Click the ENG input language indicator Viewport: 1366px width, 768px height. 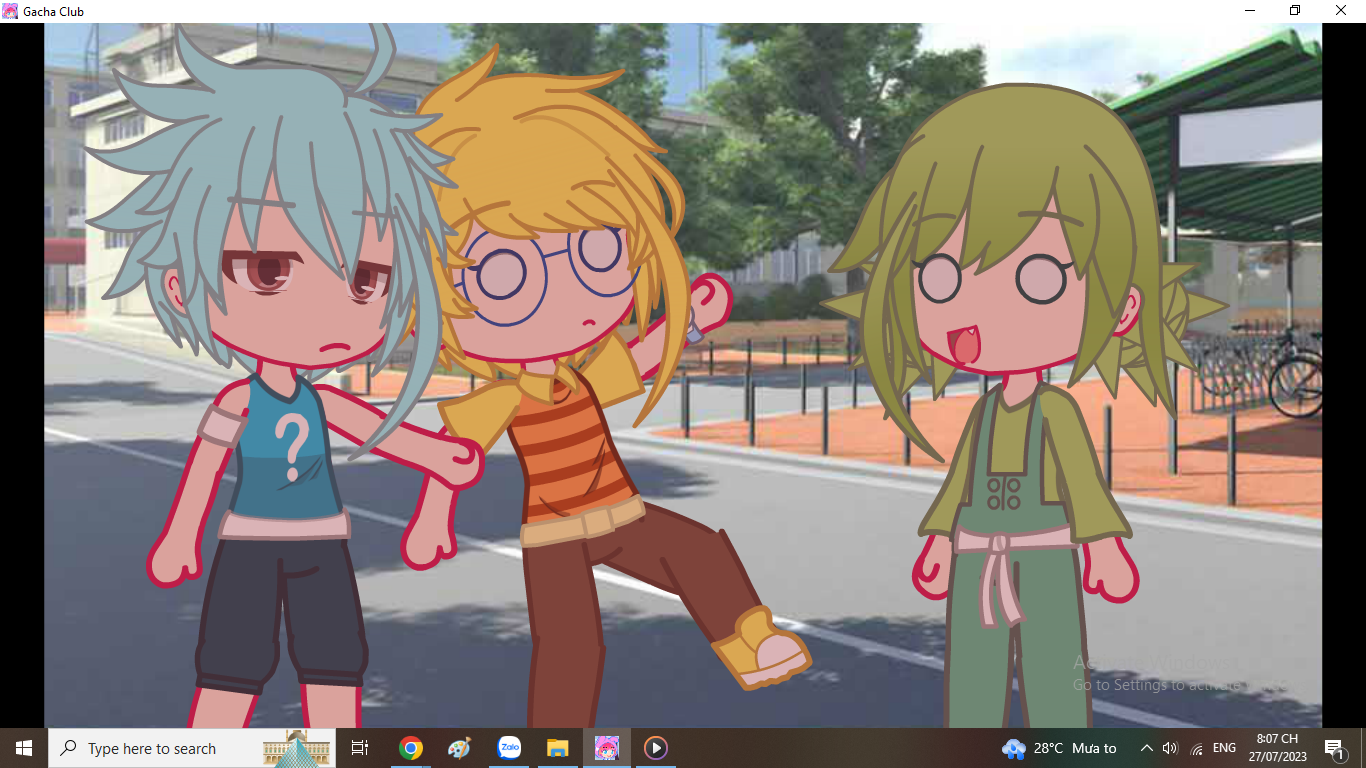(1224, 748)
